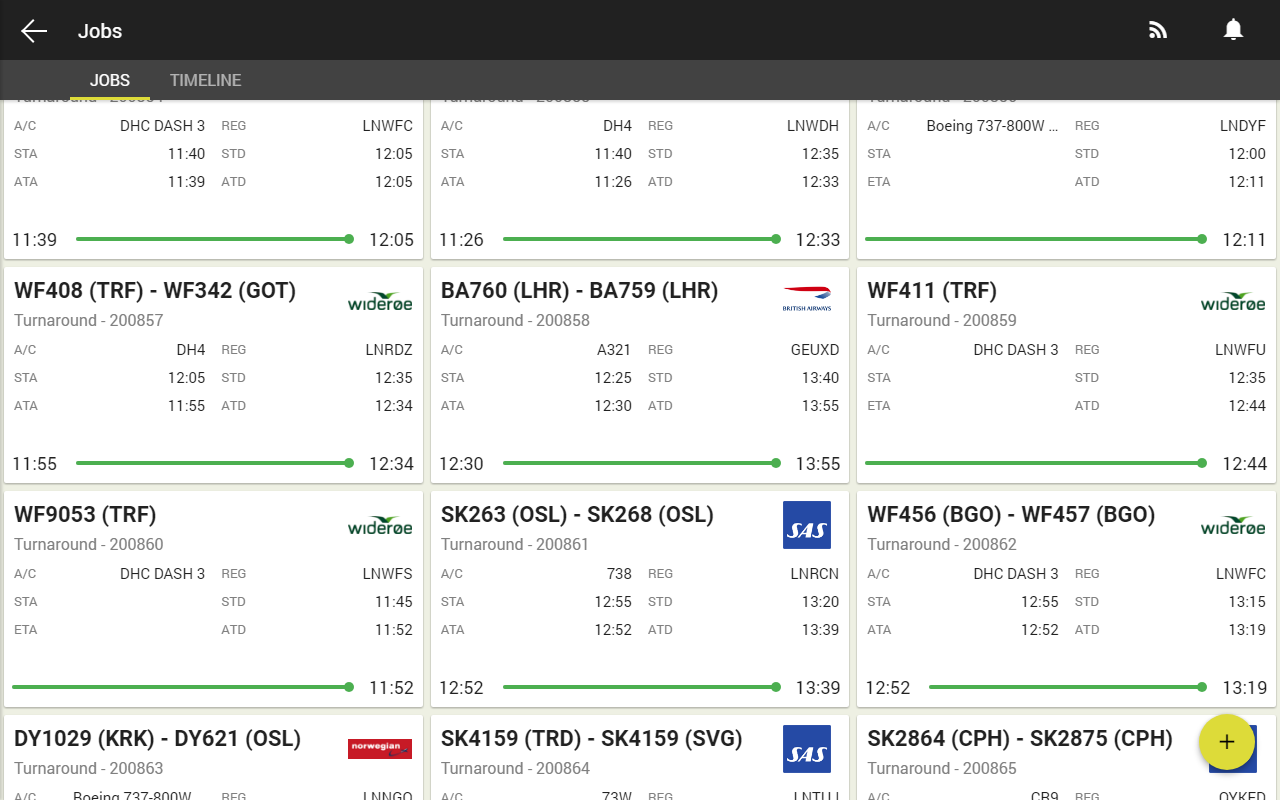The height and width of the screenshot is (800, 1280).
Task: Open WF408 (TRF) - WF342 (GOT) job
Action: coord(155,291)
